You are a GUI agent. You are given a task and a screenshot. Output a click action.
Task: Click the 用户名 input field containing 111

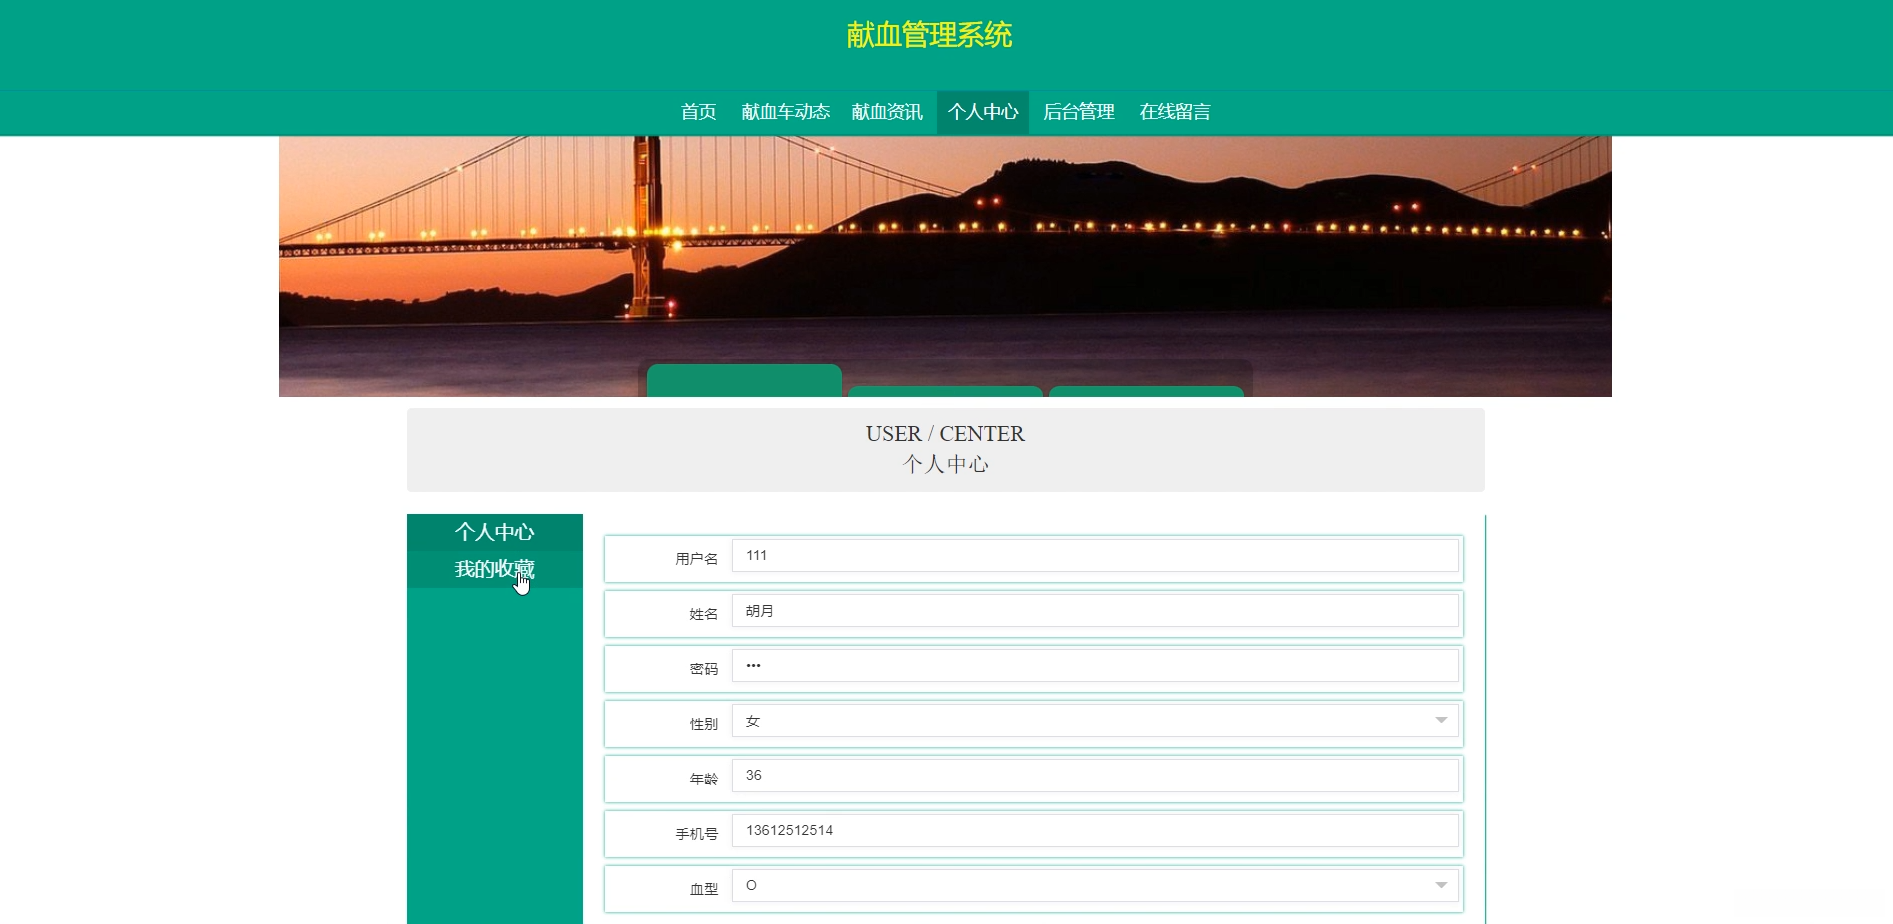pos(1095,556)
